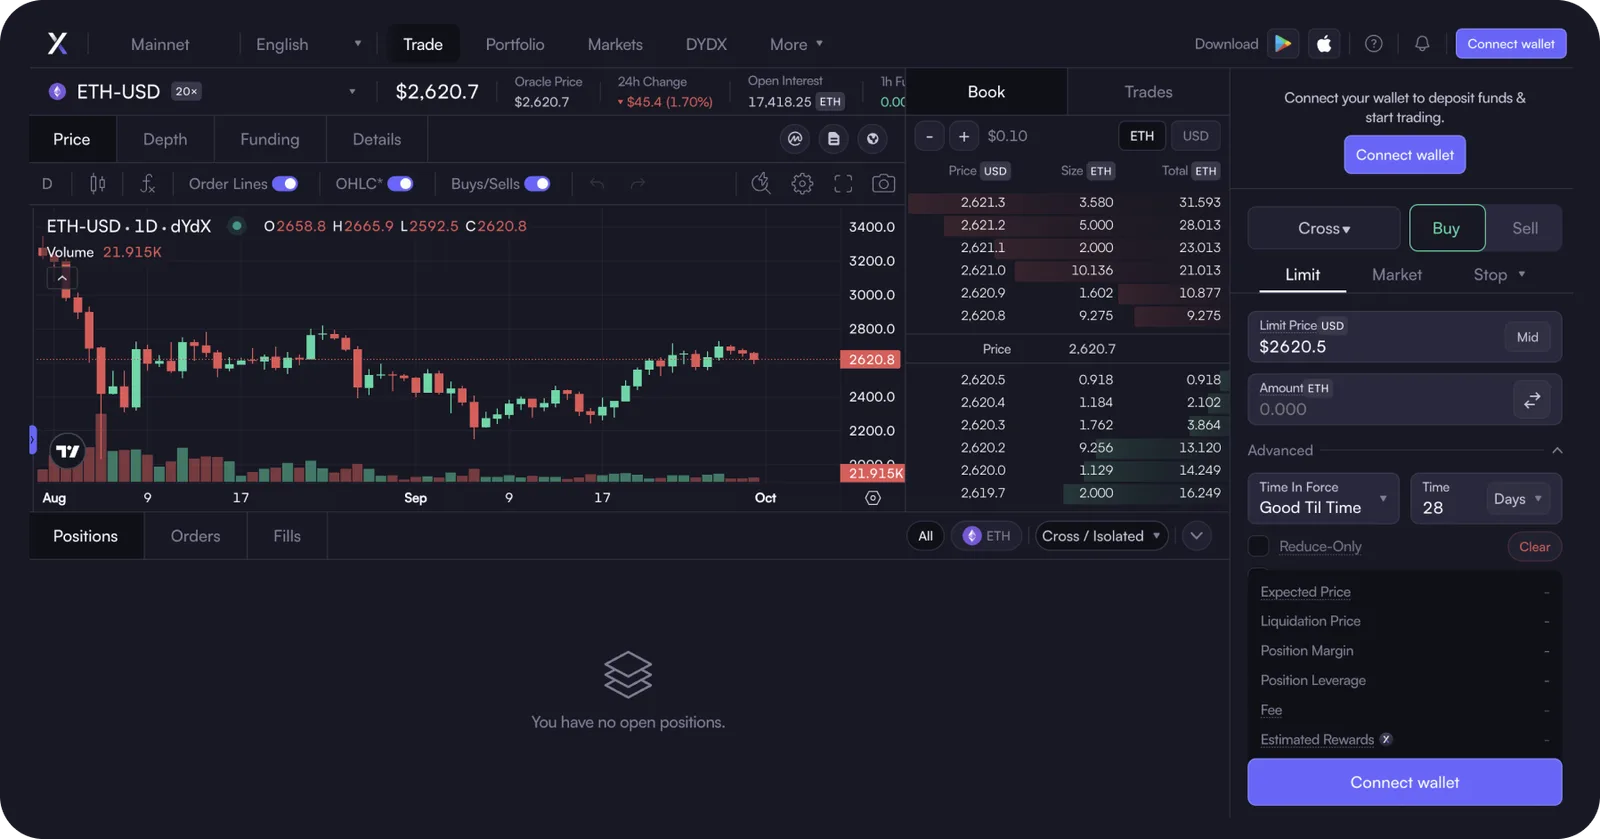Filter positions by ETH
The height and width of the screenshot is (839, 1600).
(987, 536)
